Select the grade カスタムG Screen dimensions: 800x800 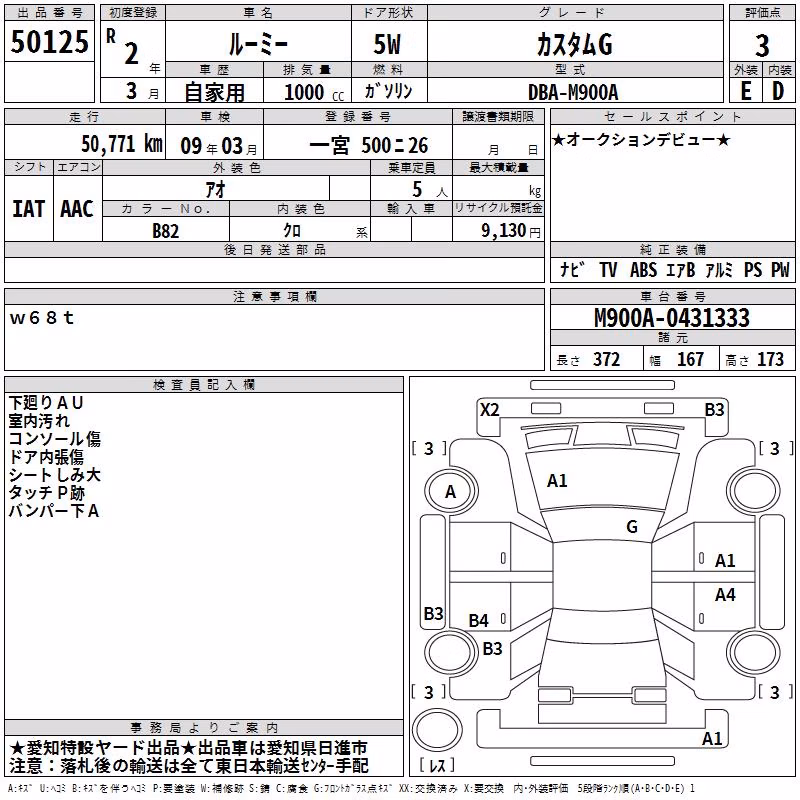[574, 44]
